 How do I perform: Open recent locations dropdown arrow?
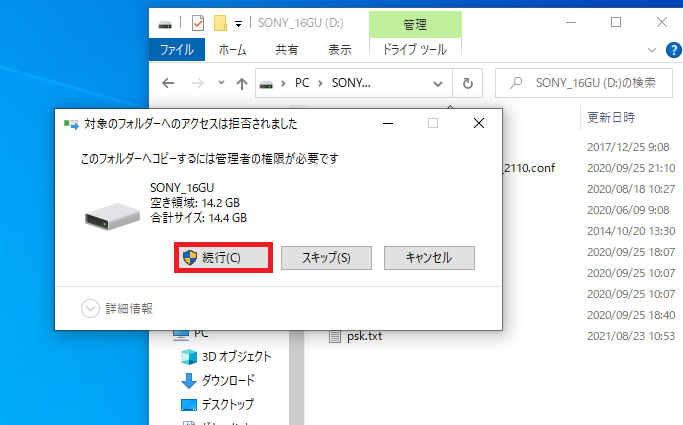tap(221, 82)
